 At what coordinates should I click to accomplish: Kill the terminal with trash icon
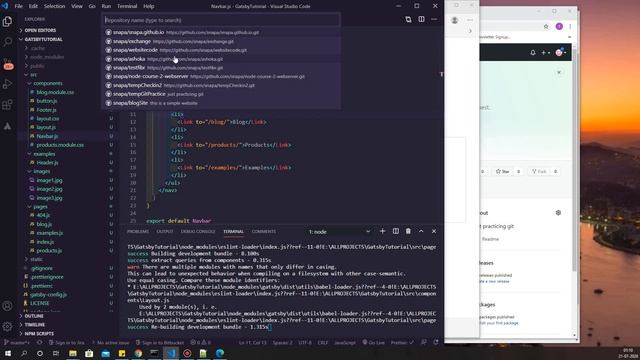(408, 231)
